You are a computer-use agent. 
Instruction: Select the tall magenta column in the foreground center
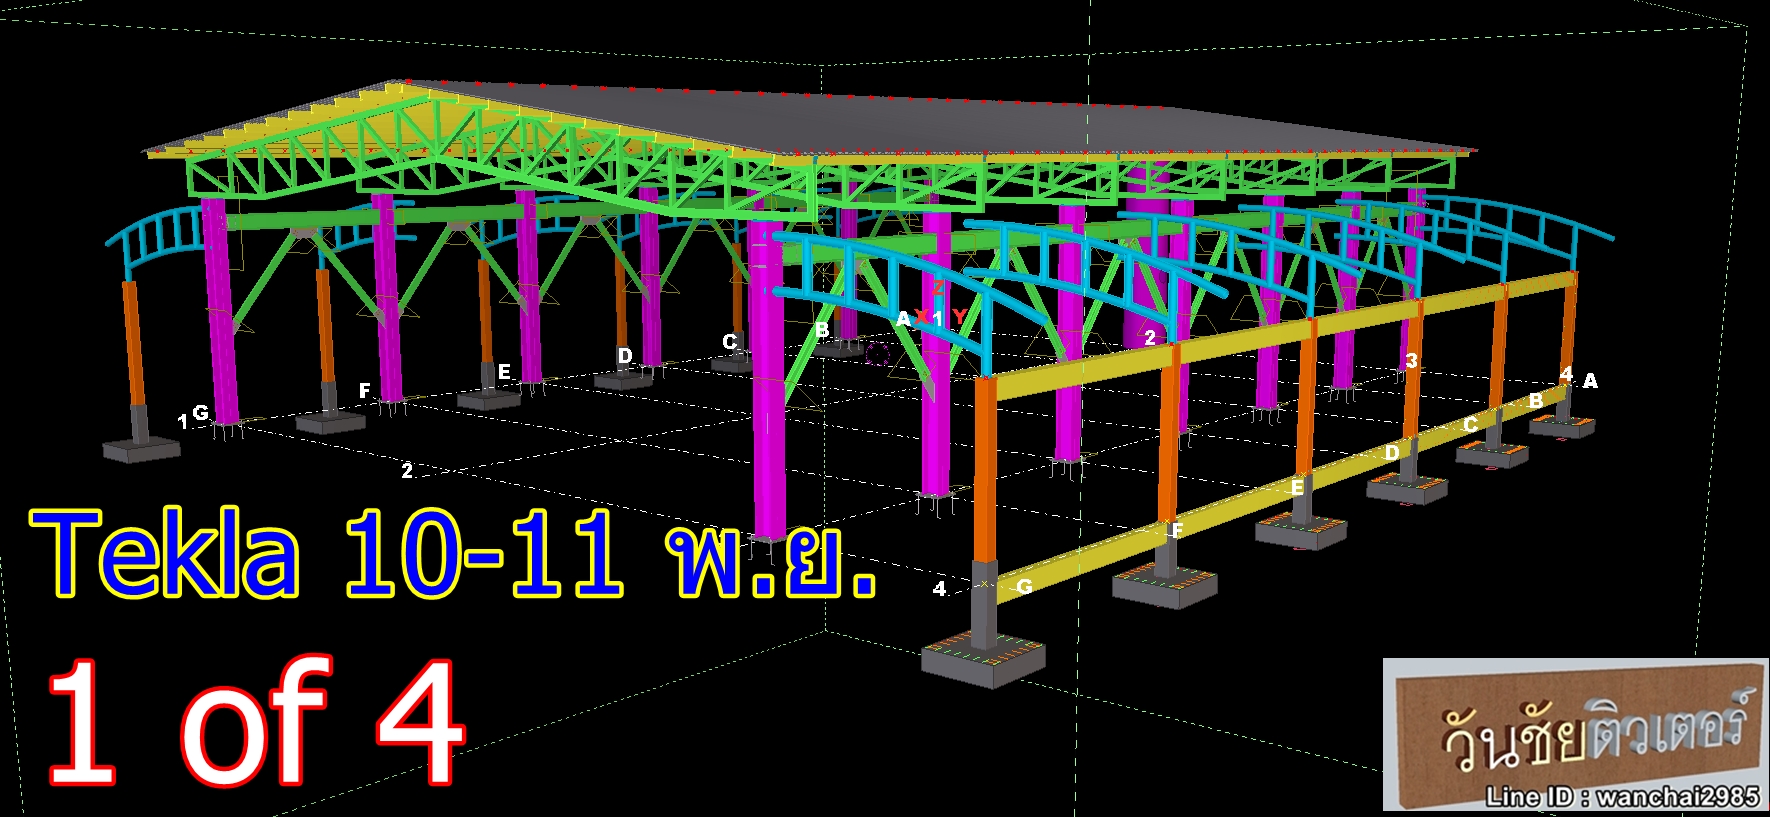click(767, 400)
